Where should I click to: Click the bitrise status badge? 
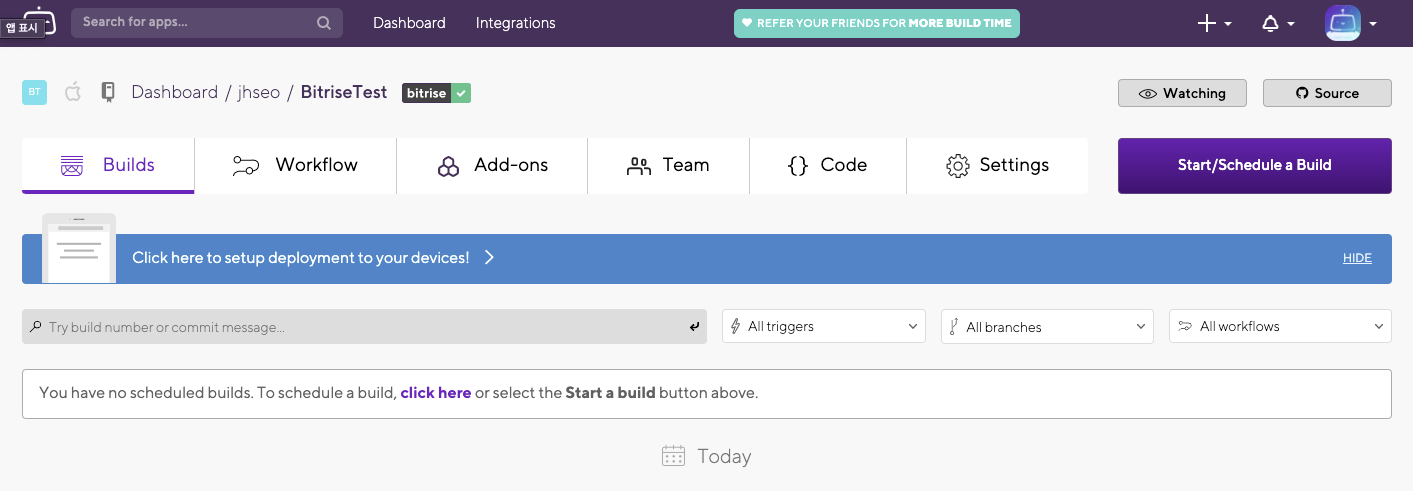pyautogui.click(x=436, y=93)
